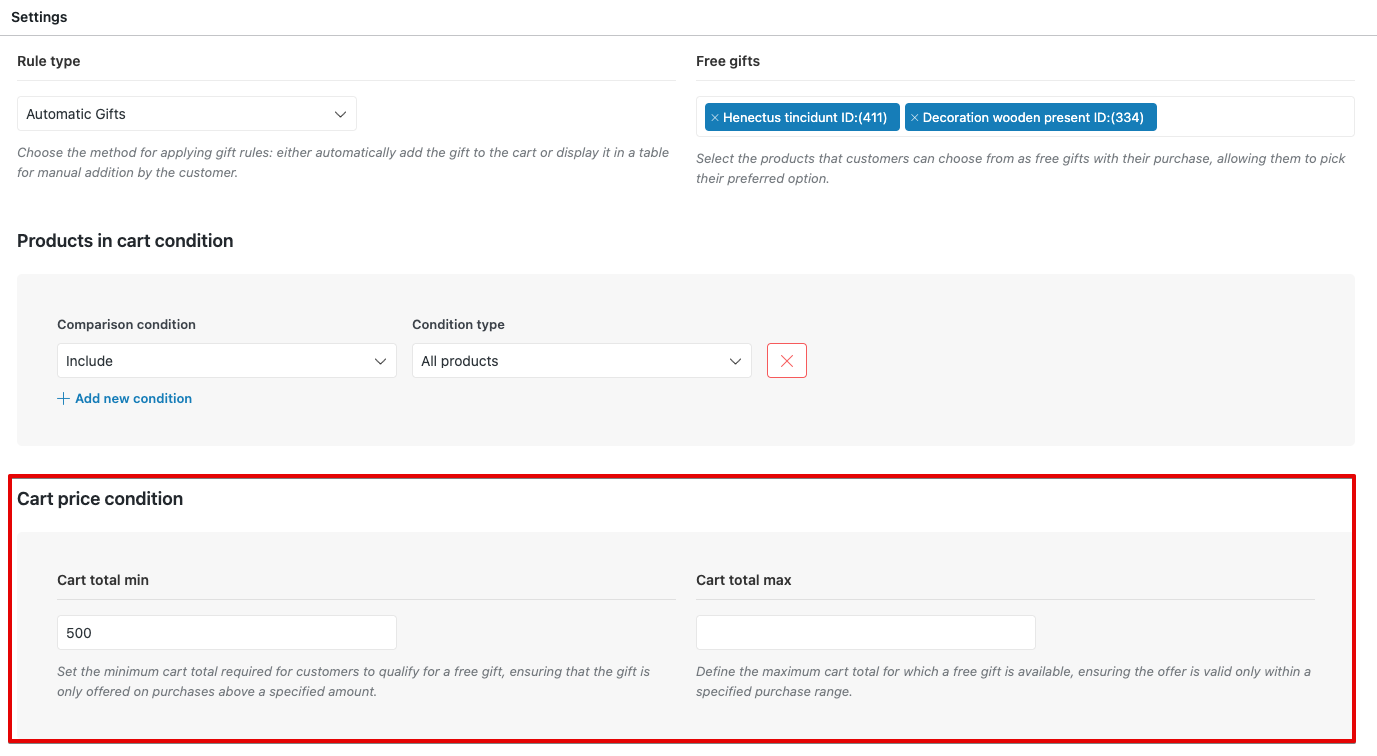The image size is (1377, 756).
Task: Click the Products in cart condition heading
Action: (125, 241)
